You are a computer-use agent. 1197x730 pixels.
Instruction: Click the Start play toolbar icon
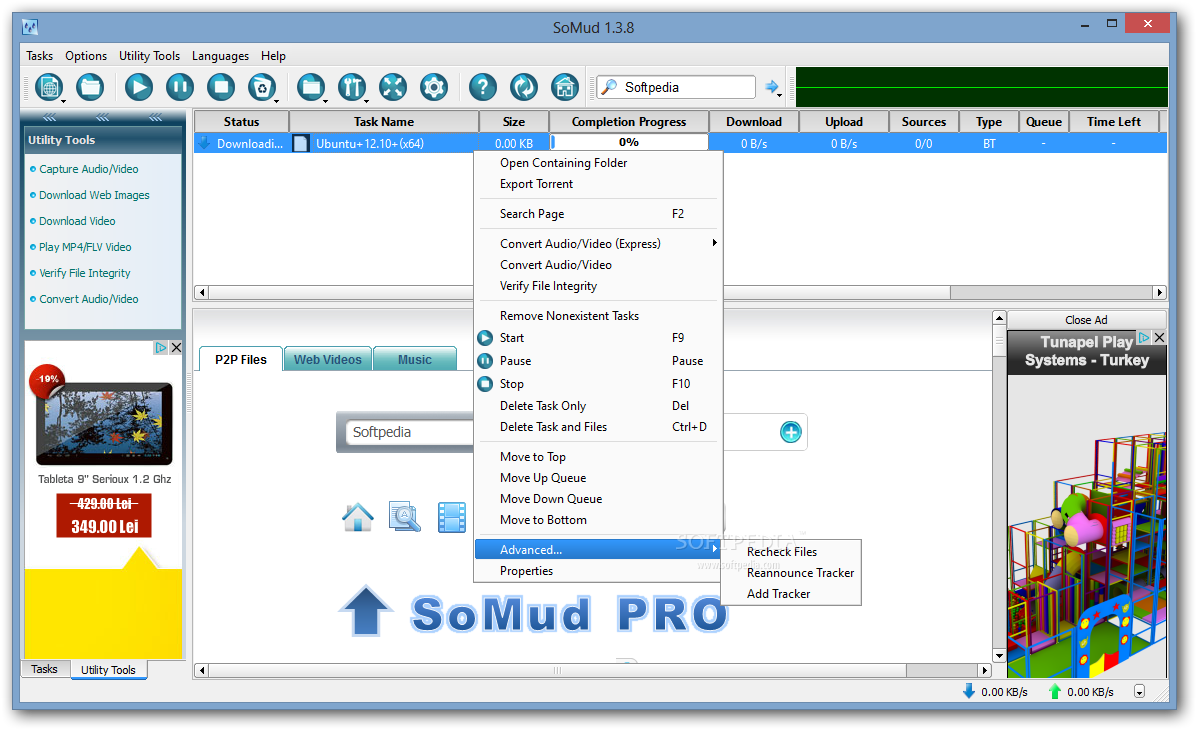[138, 87]
